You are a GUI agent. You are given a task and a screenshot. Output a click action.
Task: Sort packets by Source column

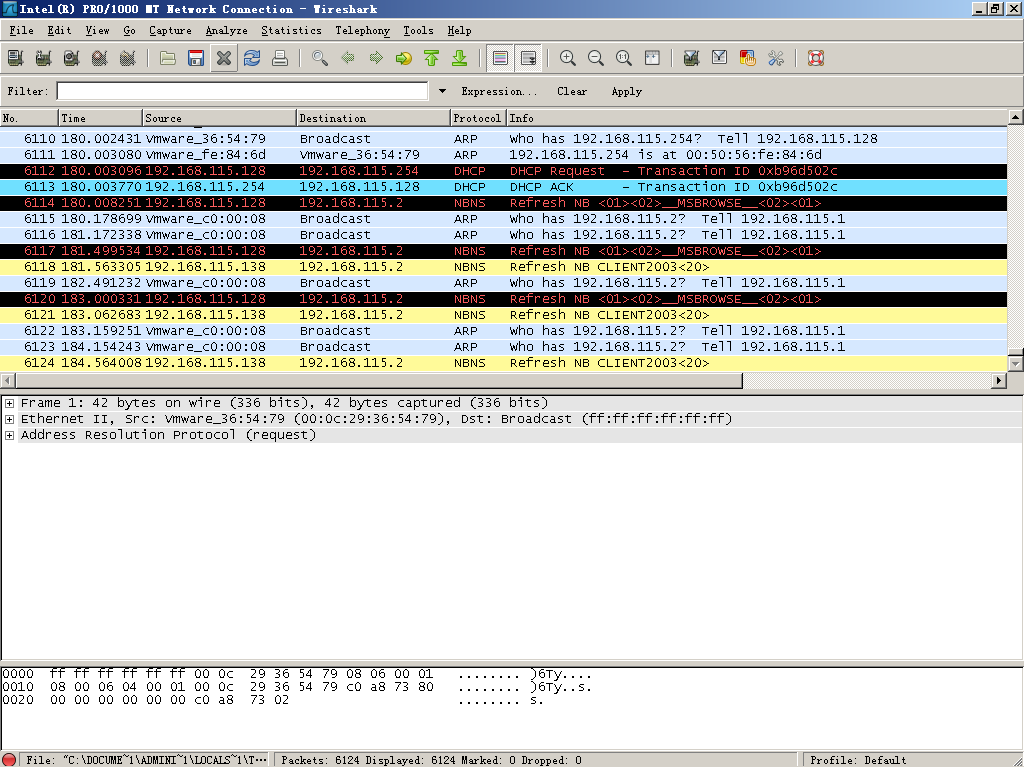219,118
